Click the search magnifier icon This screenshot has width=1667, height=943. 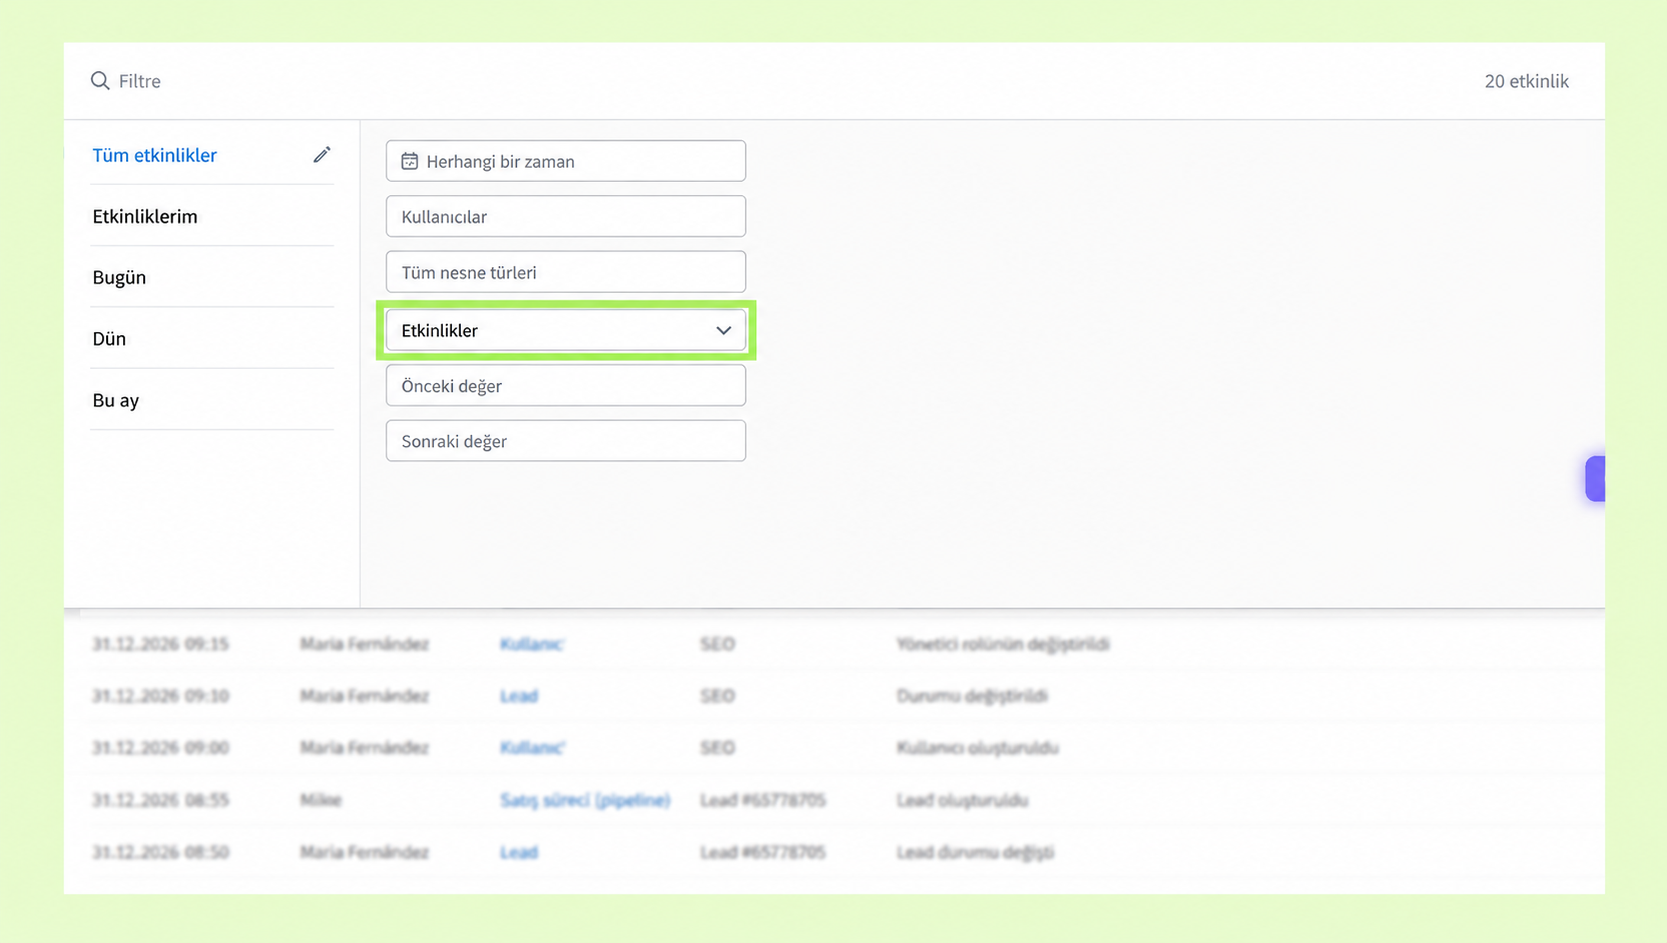coord(100,81)
